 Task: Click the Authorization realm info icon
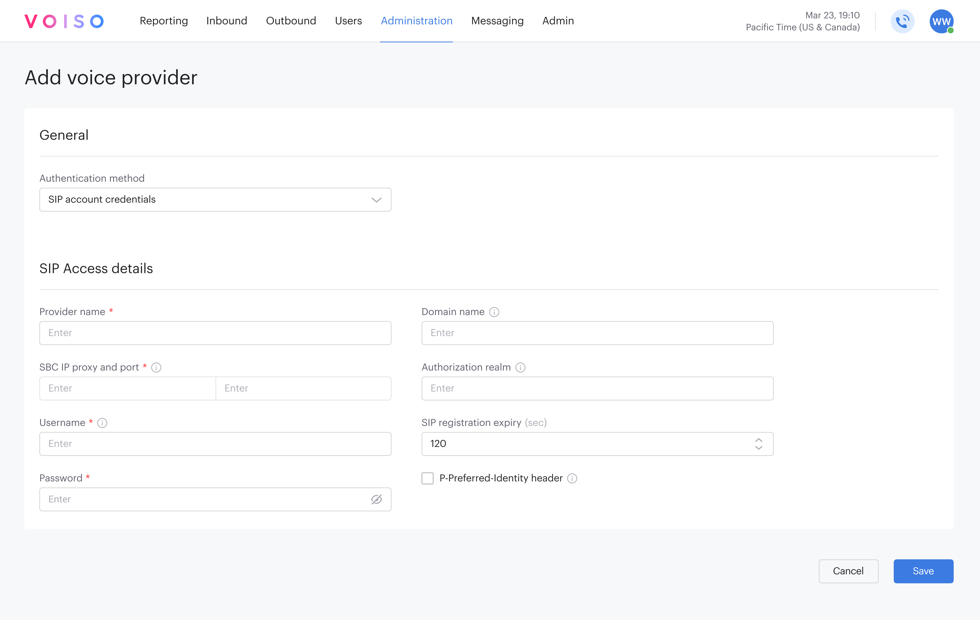[520, 368]
